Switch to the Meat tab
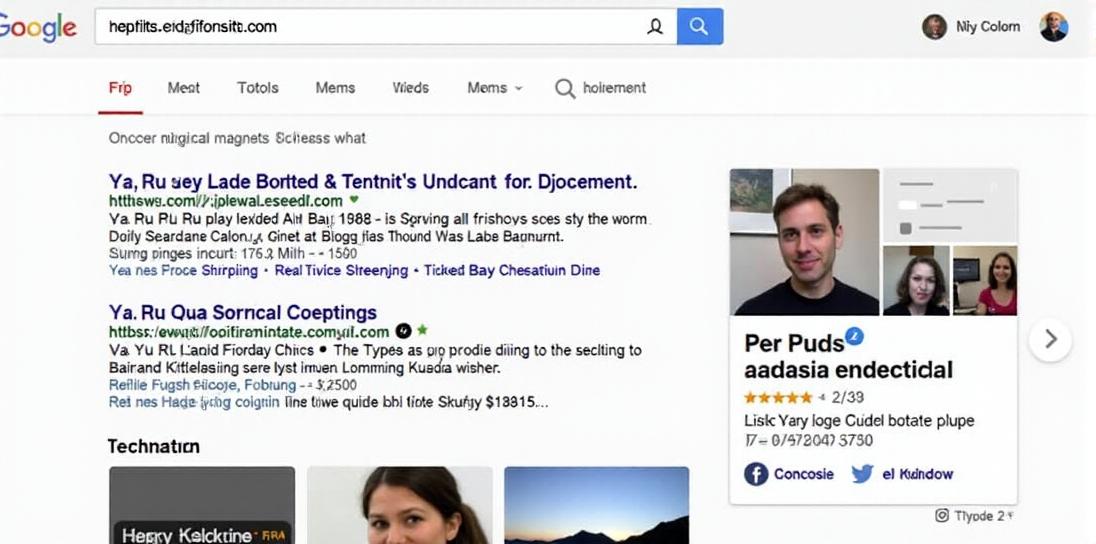1096x544 pixels. pos(184,88)
